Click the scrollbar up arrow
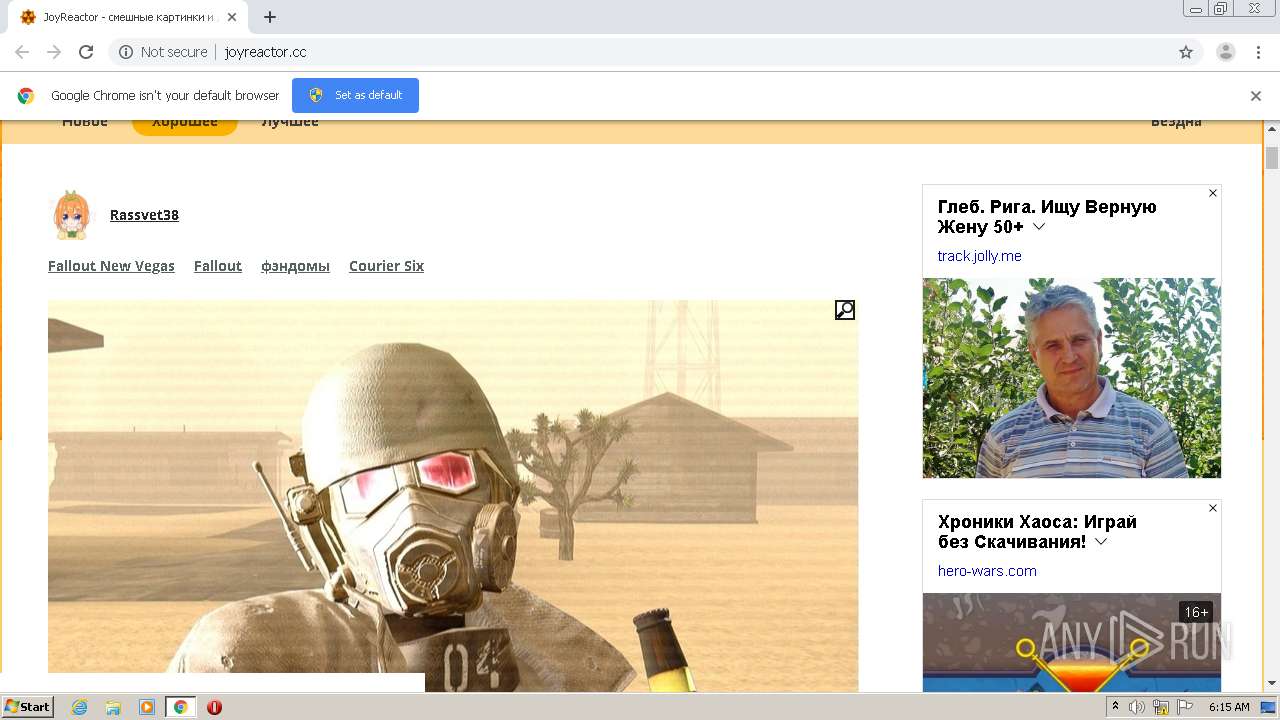The height and width of the screenshot is (720, 1280). point(1272,128)
